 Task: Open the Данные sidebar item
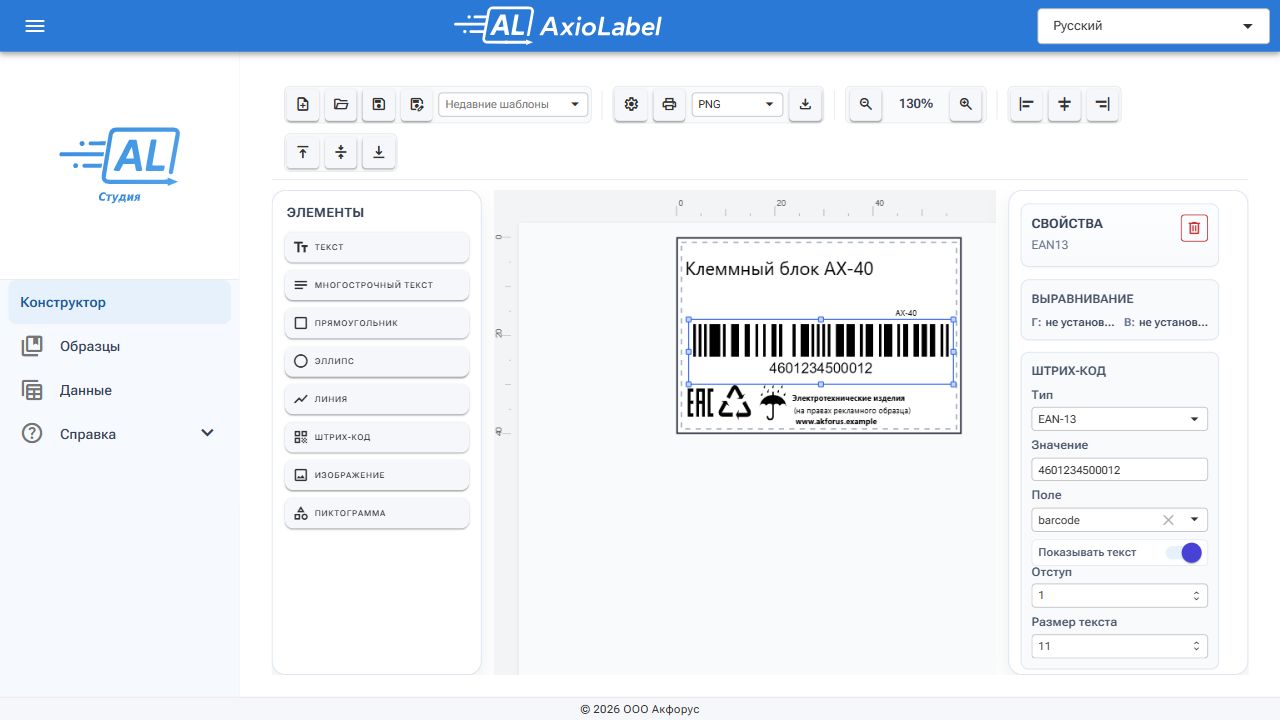point(119,390)
